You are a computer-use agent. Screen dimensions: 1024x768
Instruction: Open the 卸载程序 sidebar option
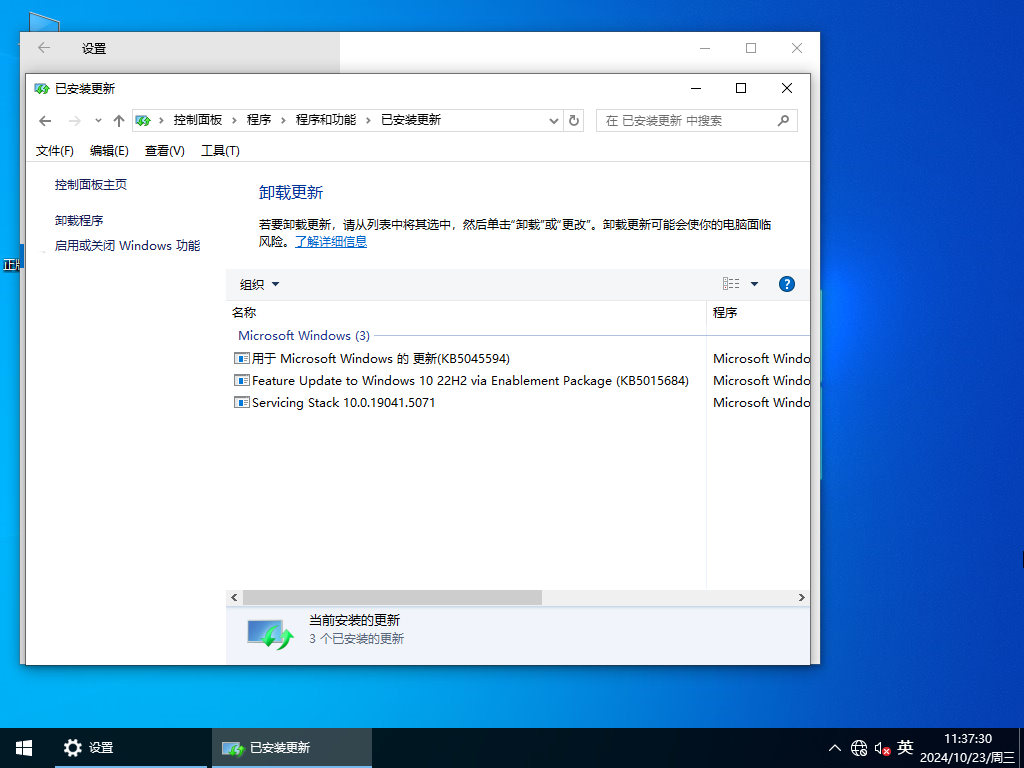pyautogui.click(x=78, y=220)
